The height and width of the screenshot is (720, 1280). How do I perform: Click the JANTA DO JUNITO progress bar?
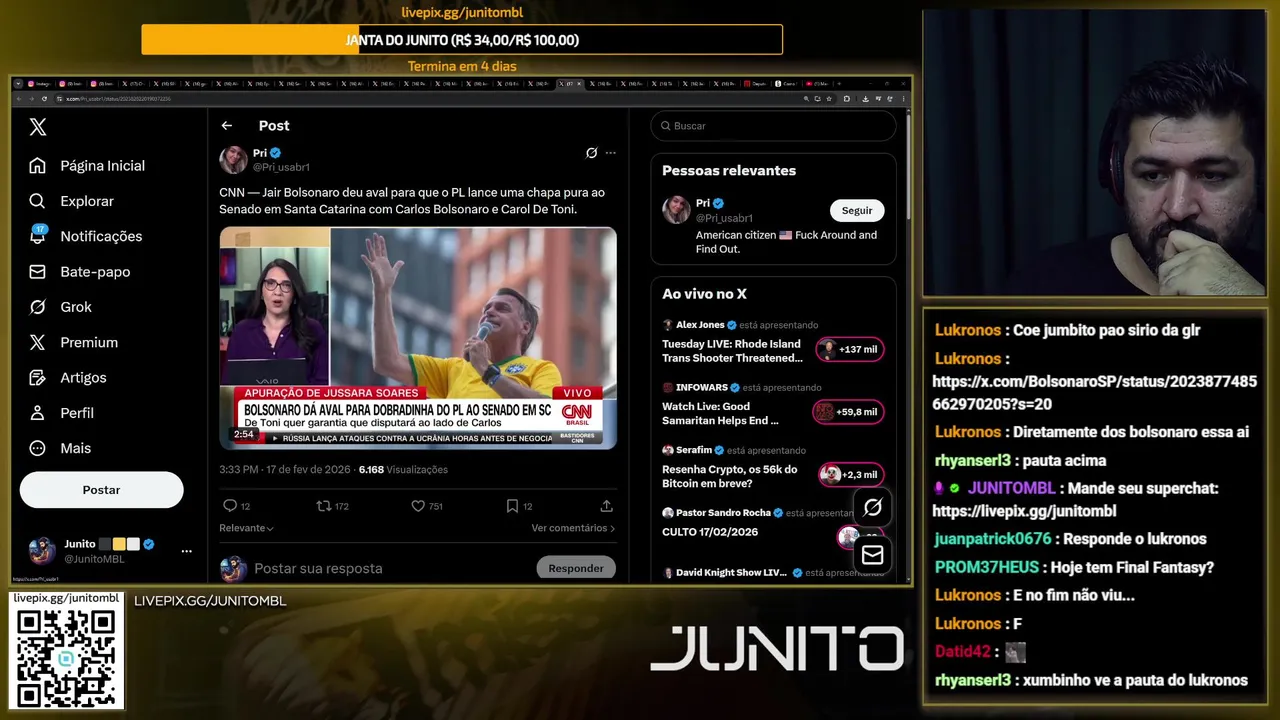tap(462, 40)
